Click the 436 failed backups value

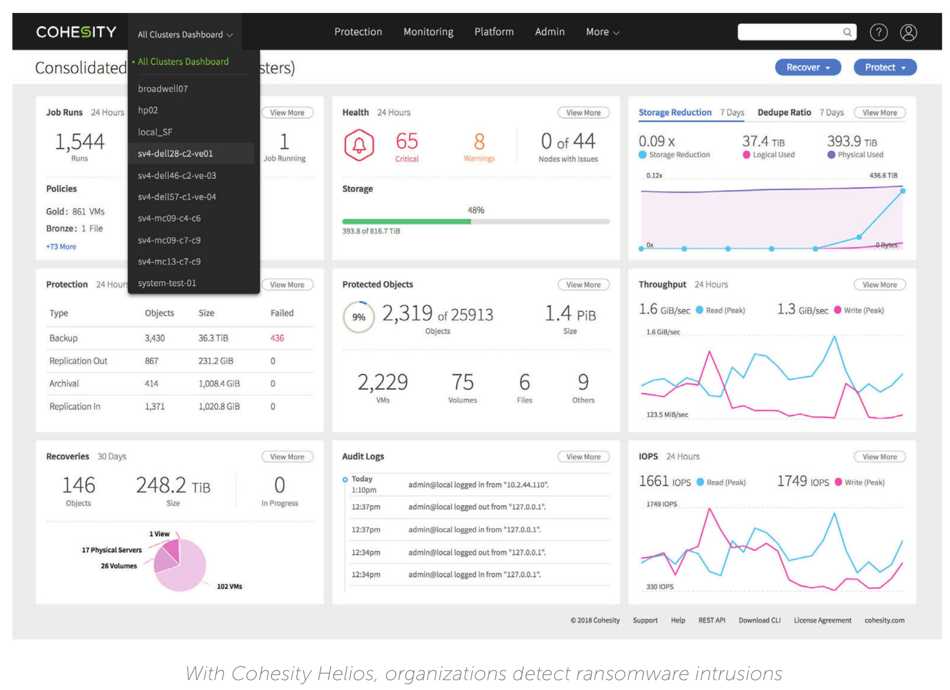point(277,338)
